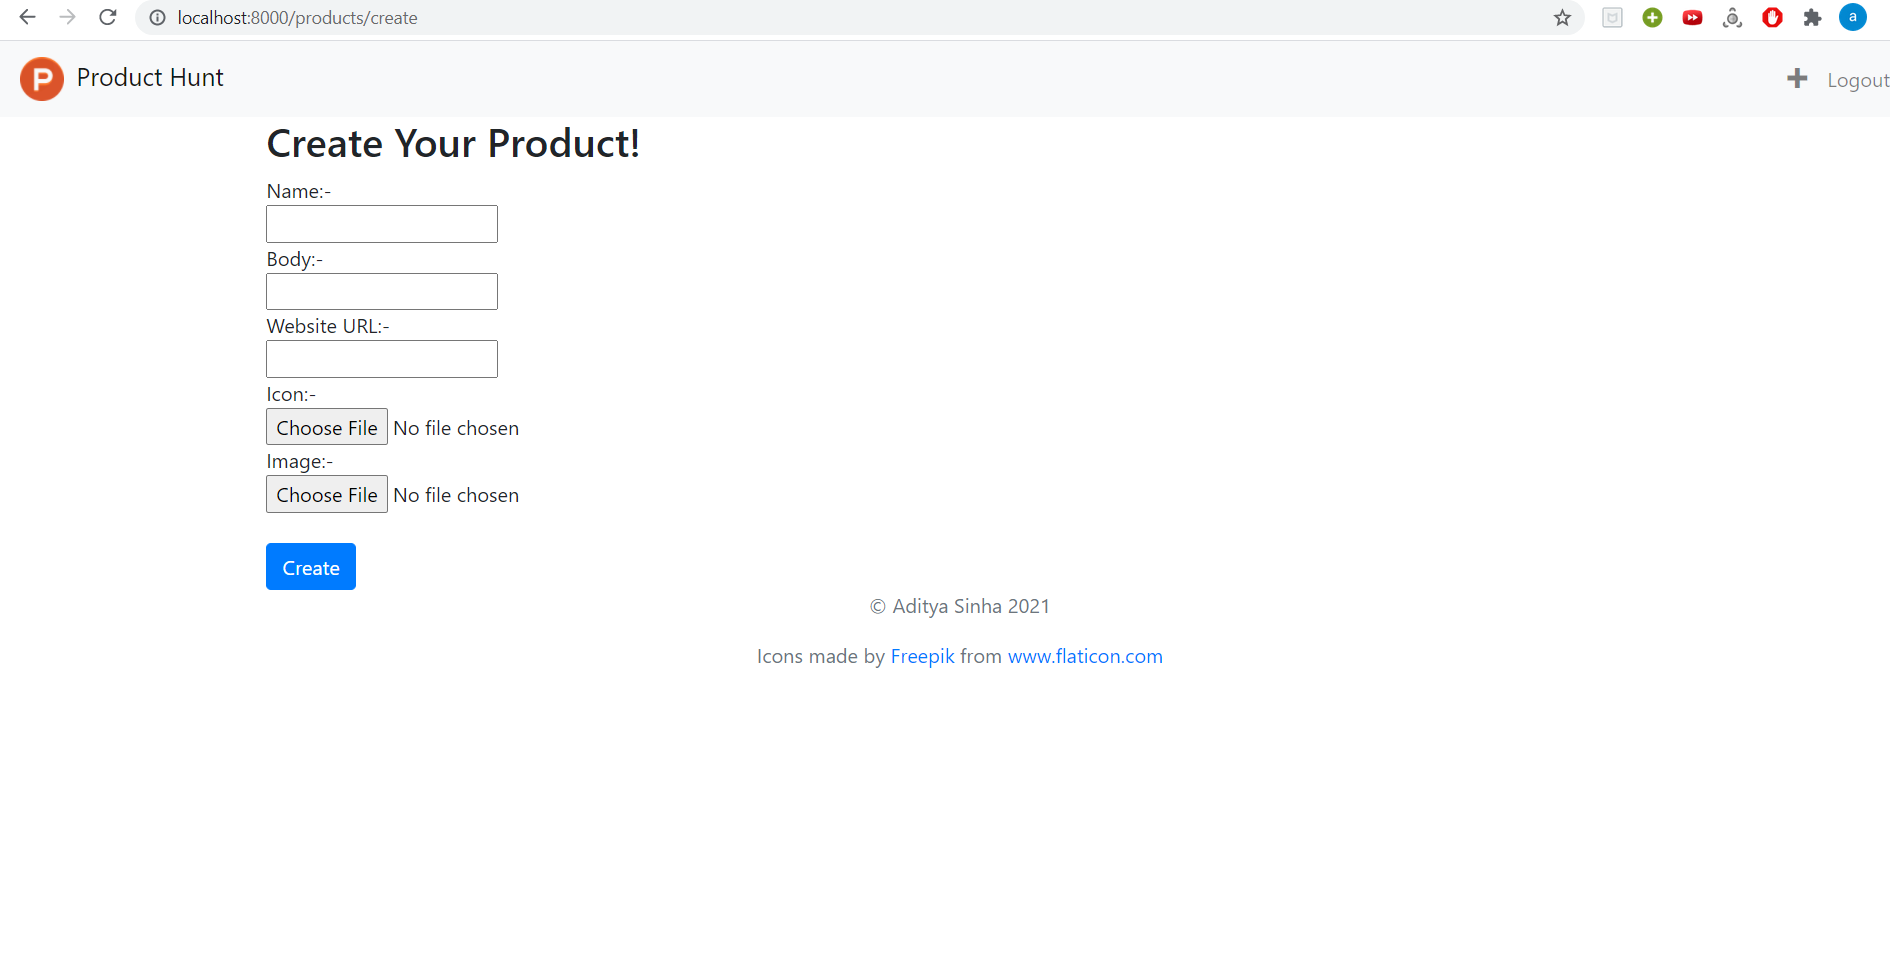The image size is (1890, 965).
Task: Click the 'Name:-' label
Action: (x=299, y=191)
